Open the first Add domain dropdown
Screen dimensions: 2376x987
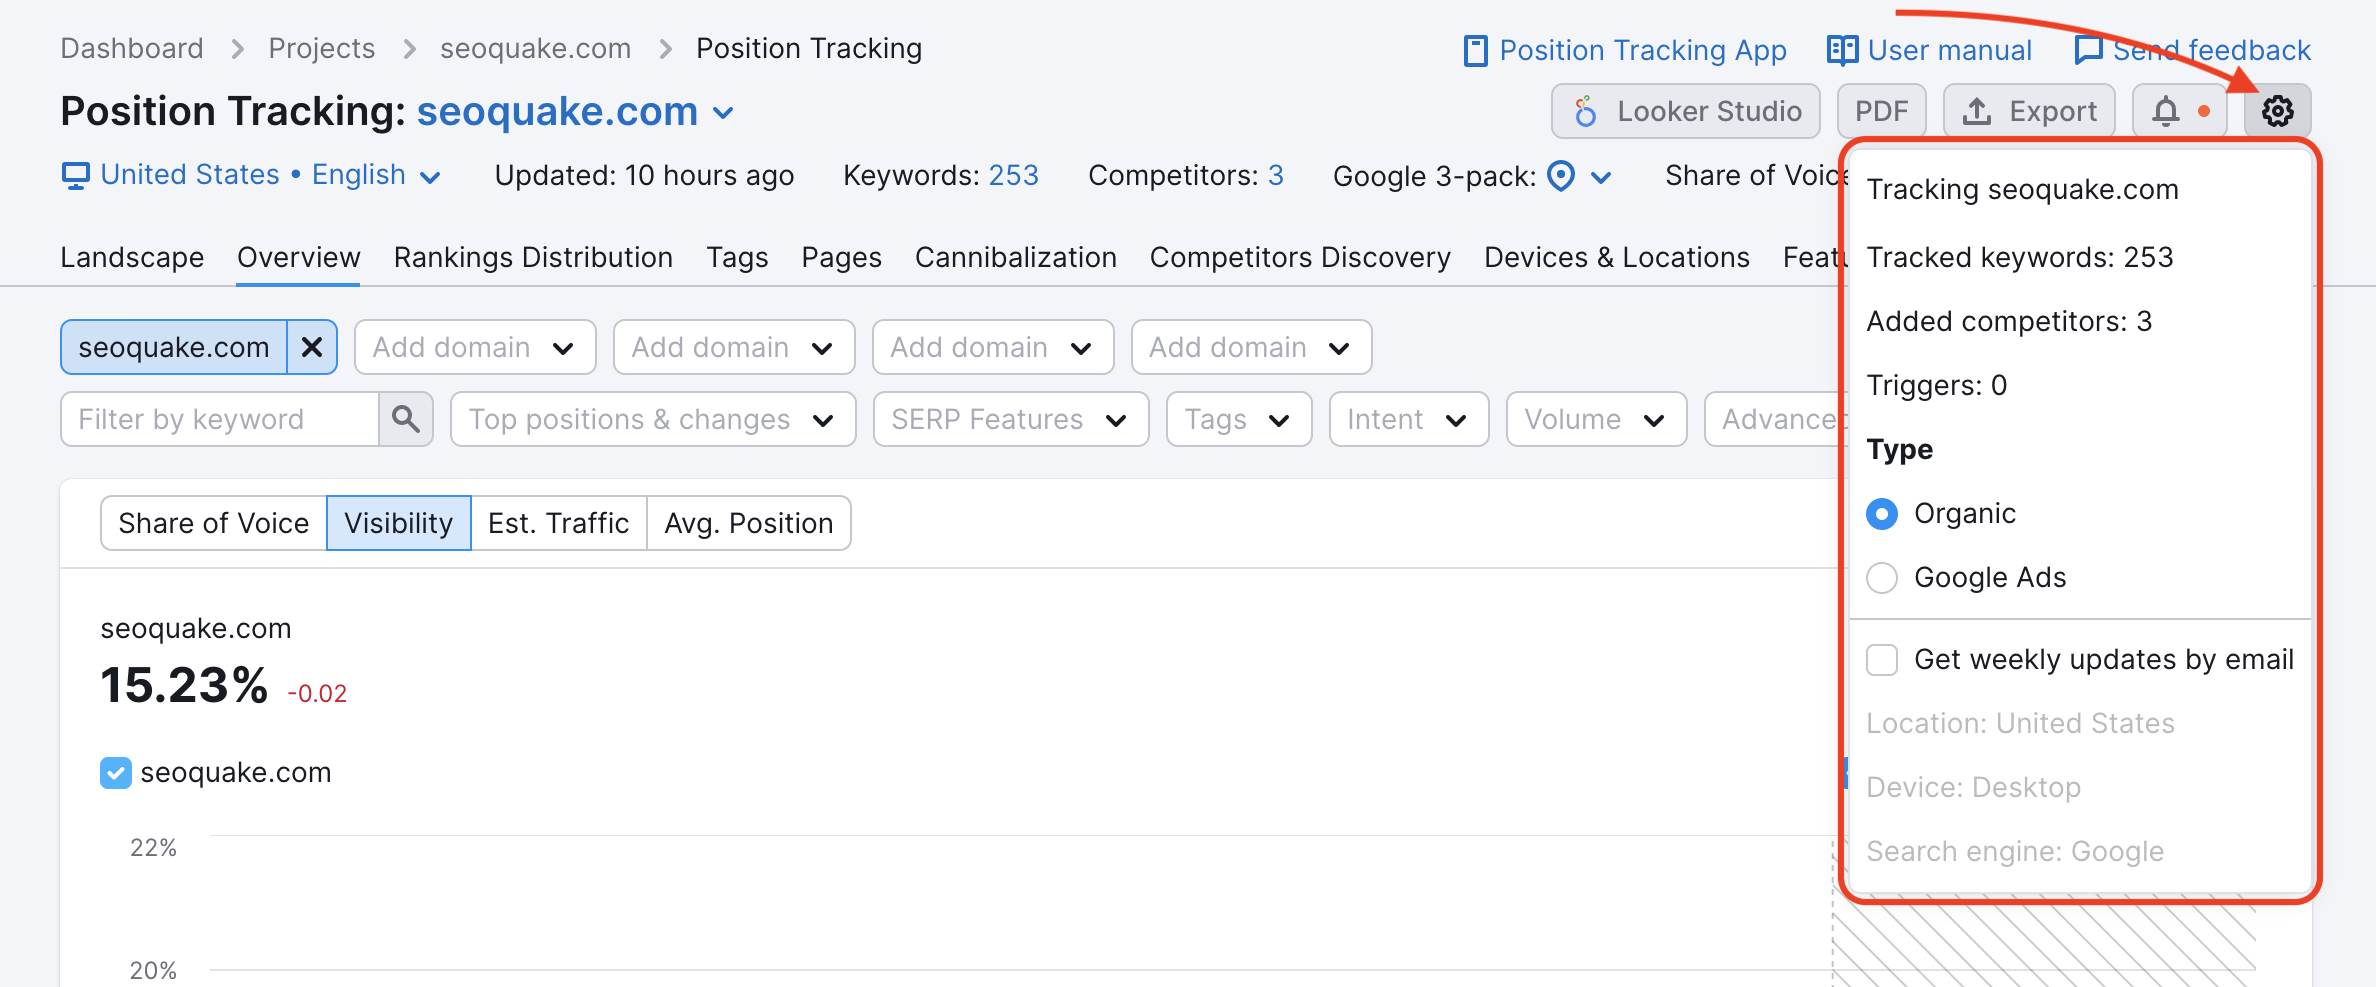point(475,347)
